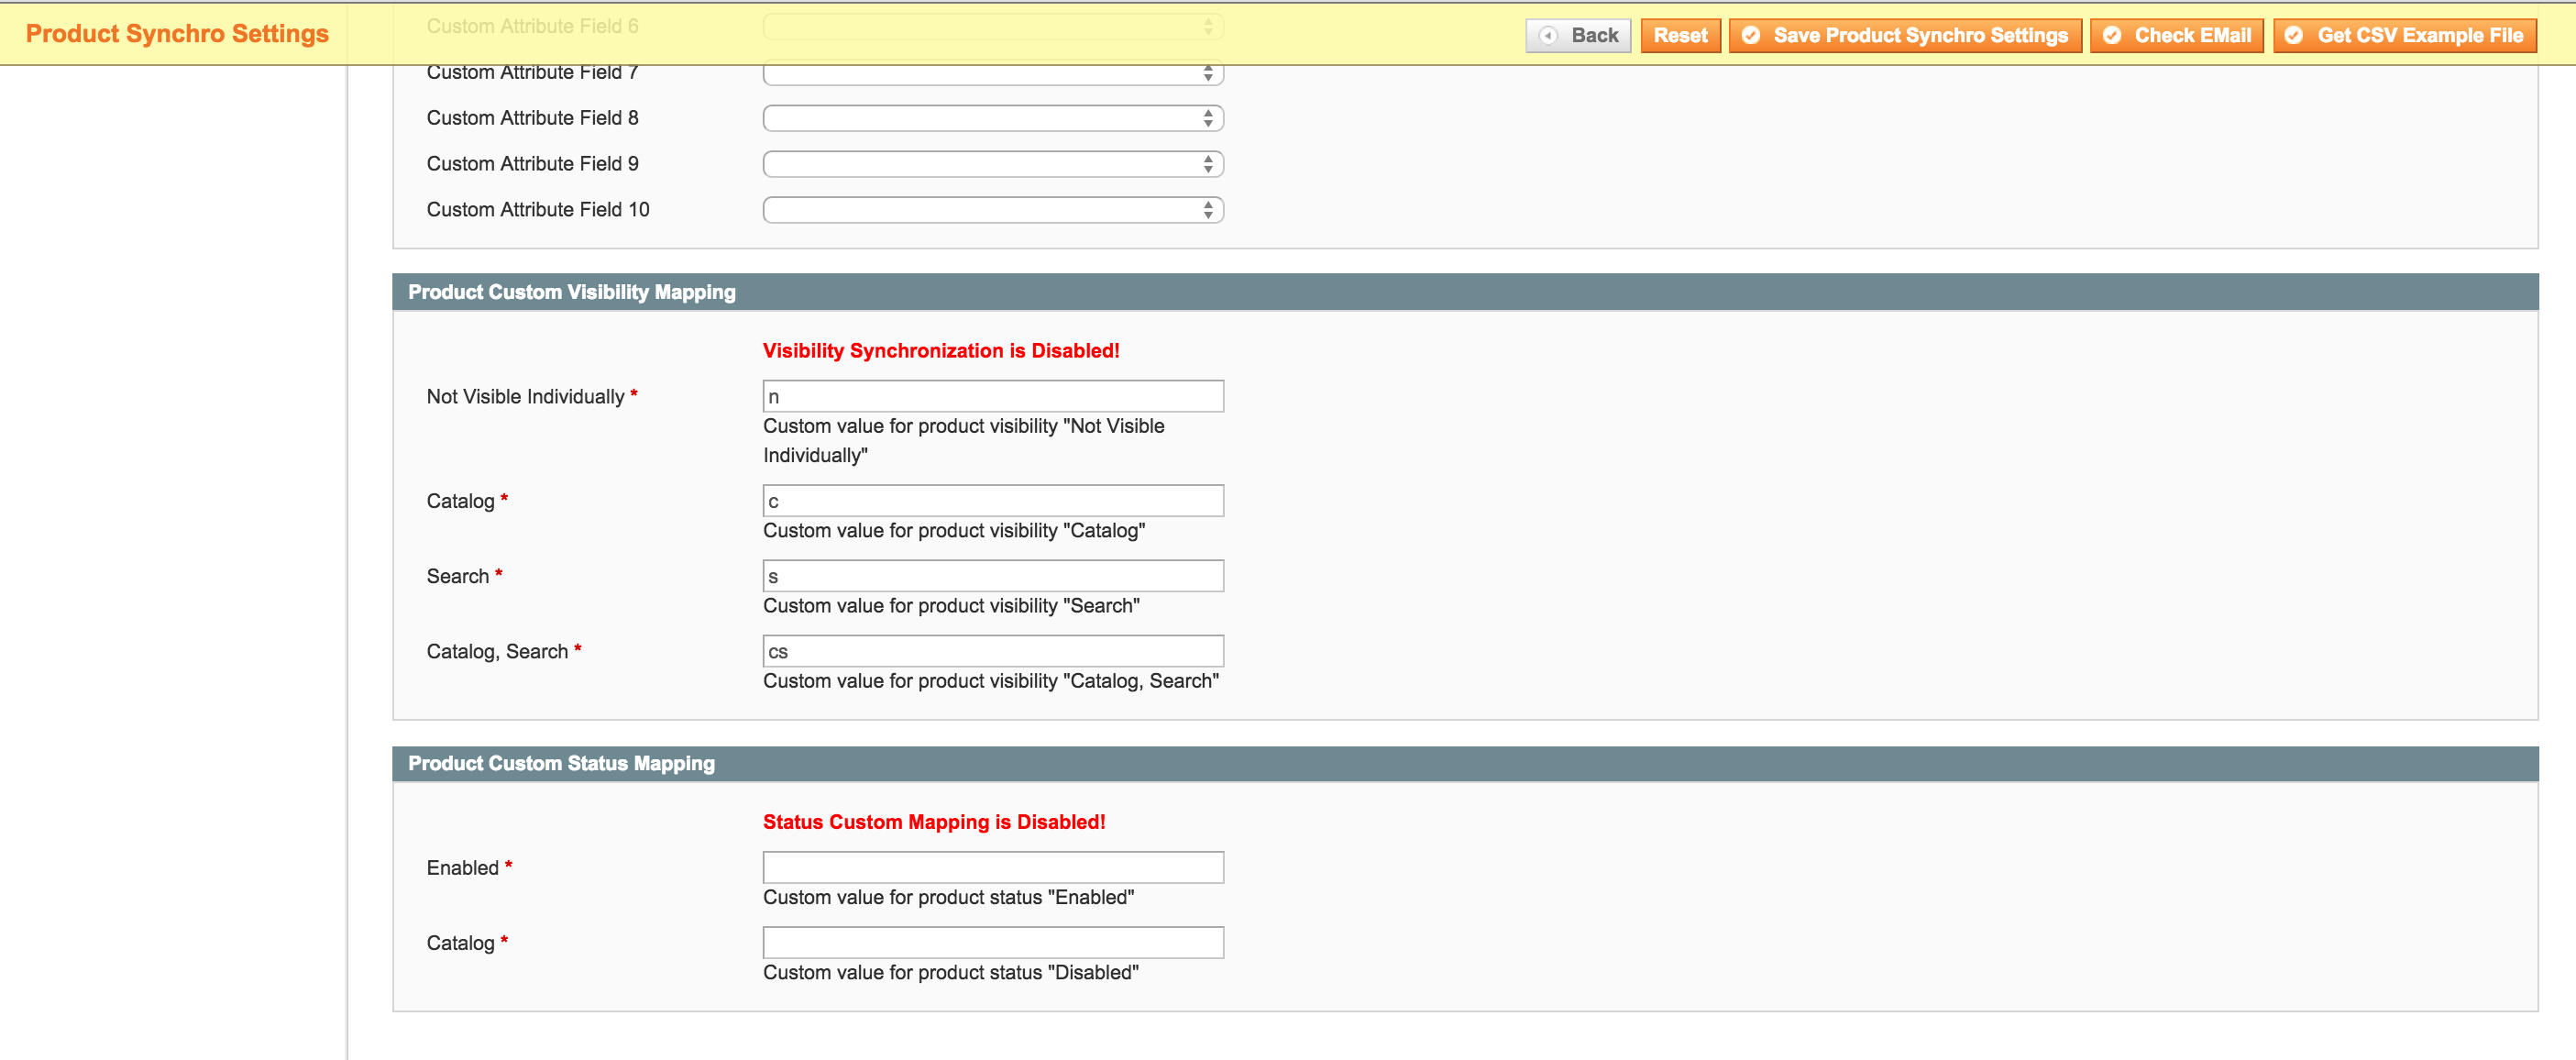Click Status Custom Mapping is Disabled warning
Viewport: 2576px width, 1060px height.
pyautogui.click(x=934, y=823)
